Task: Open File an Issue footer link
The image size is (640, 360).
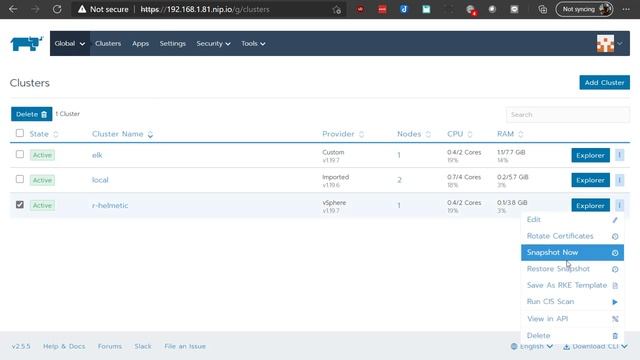Action: pos(185,346)
